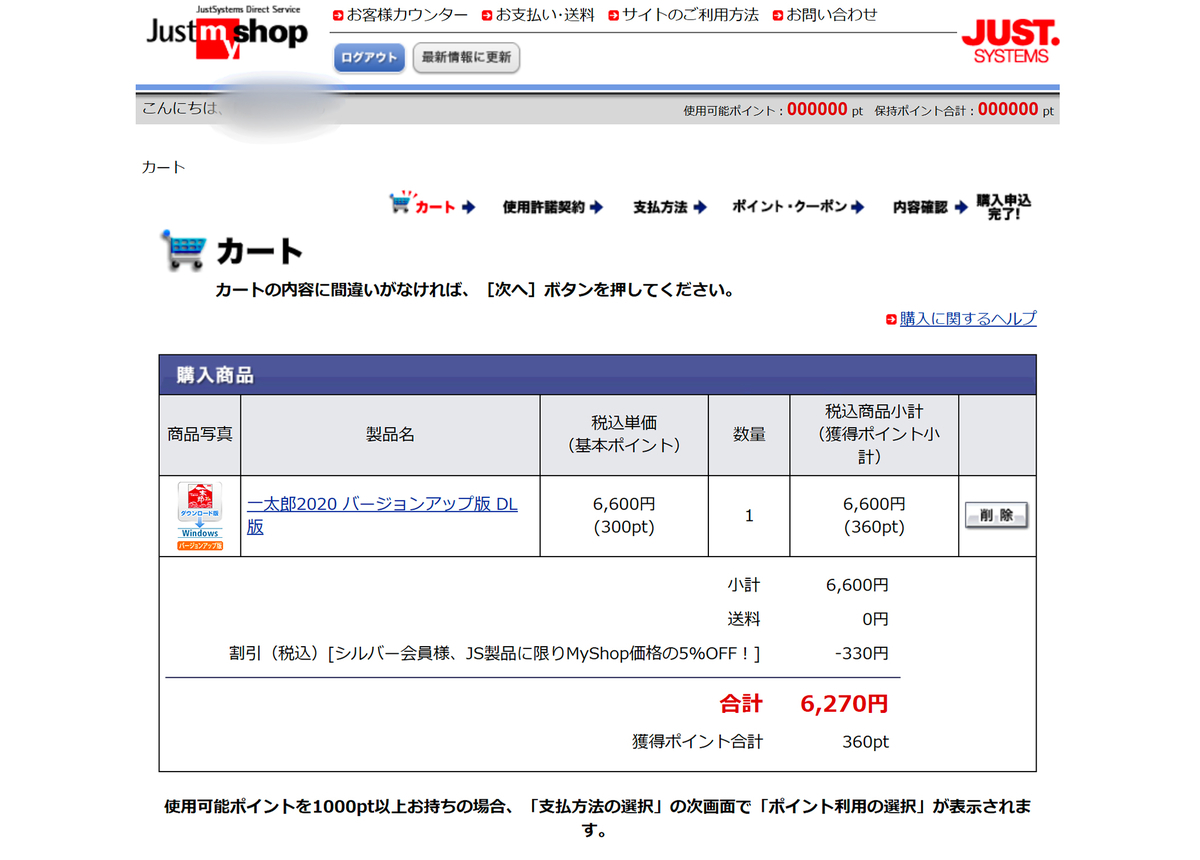Viewport: 1200px width, 860px height.
Task: Click the red arrow icon before お客様カウンター
Action: [x=339, y=16]
